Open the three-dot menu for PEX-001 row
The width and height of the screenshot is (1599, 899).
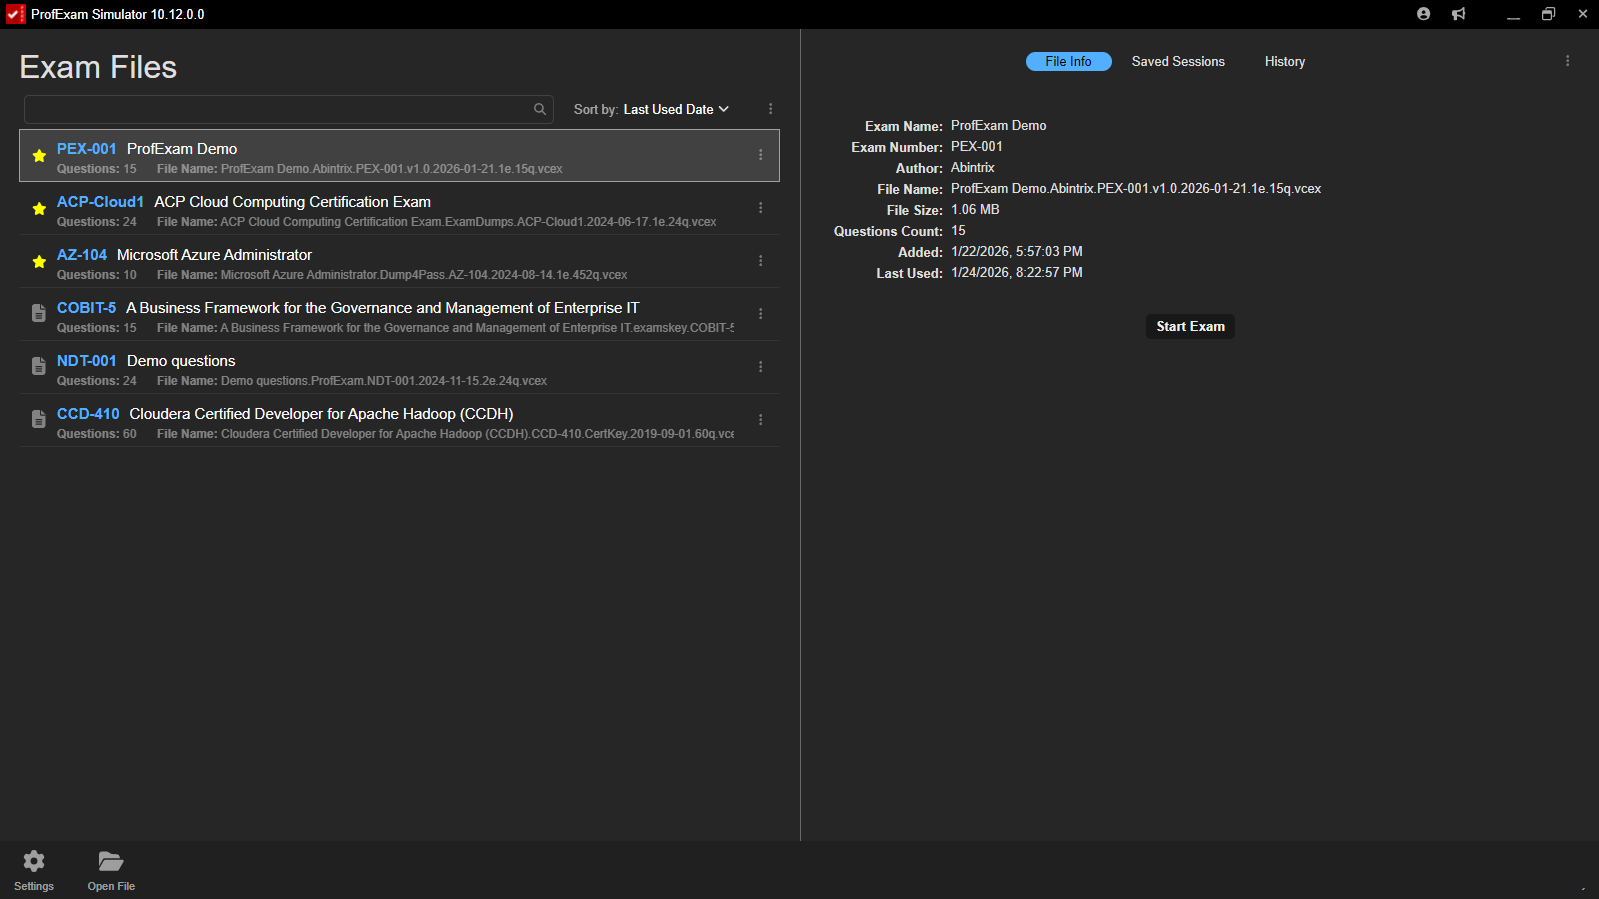point(761,155)
